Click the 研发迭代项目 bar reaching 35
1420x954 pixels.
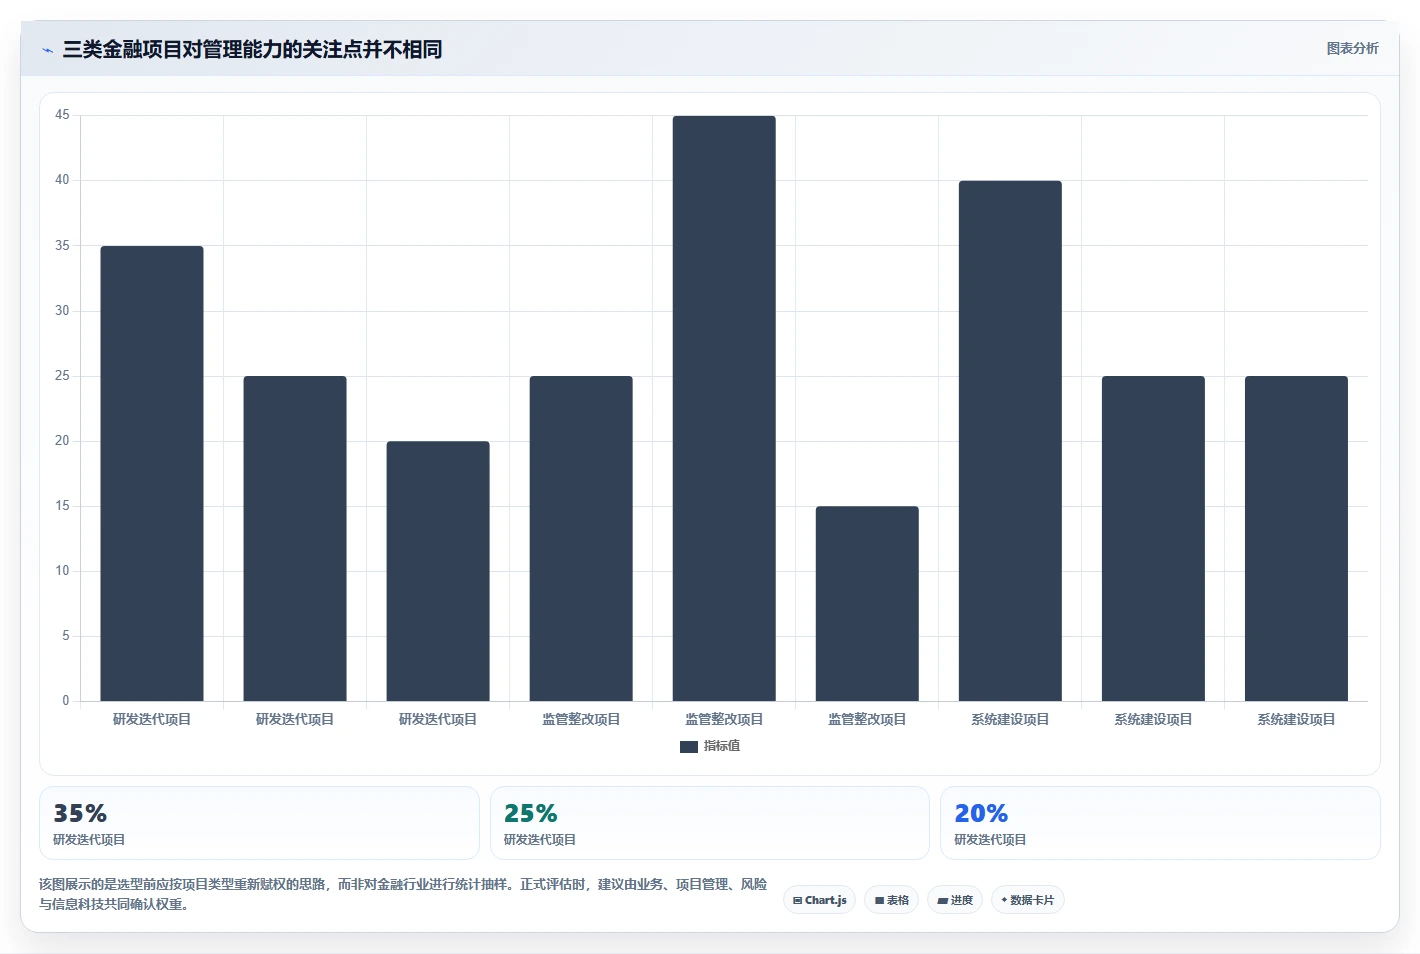click(152, 473)
